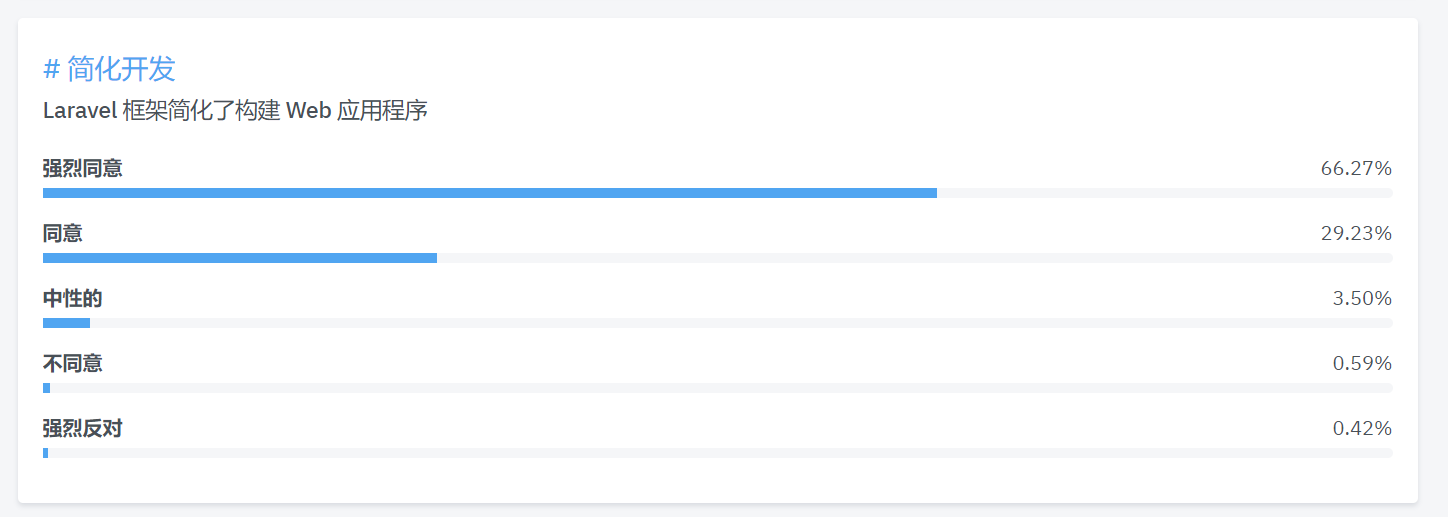Click the blue filled bar for 强烈同意
The width and height of the screenshot is (1448, 517).
[x=490, y=193]
